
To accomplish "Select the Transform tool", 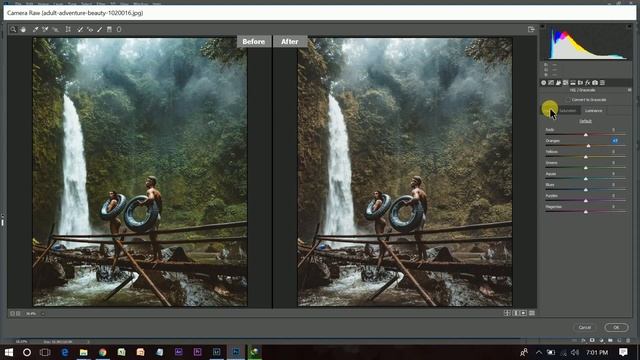I will coord(68,29).
